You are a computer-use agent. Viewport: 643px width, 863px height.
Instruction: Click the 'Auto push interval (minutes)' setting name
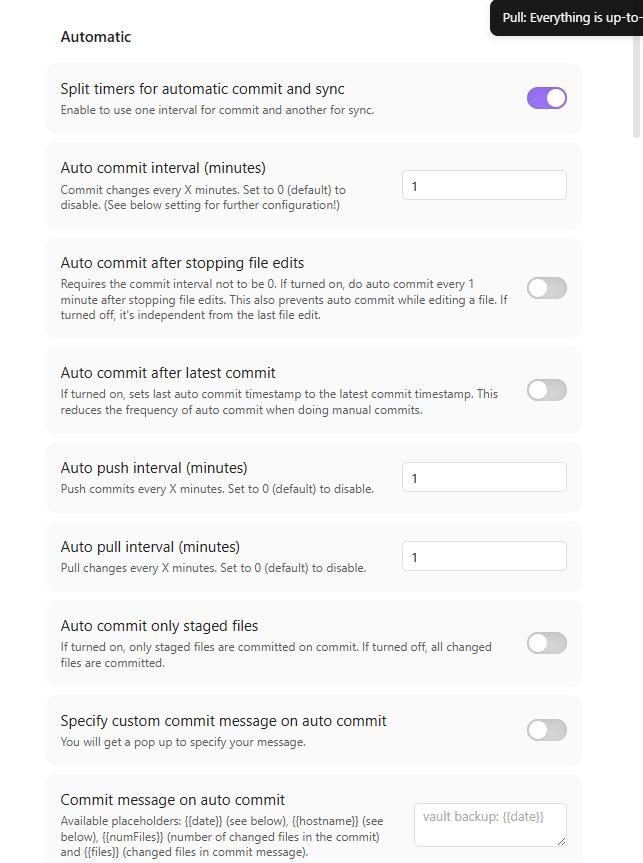[x=154, y=467]
